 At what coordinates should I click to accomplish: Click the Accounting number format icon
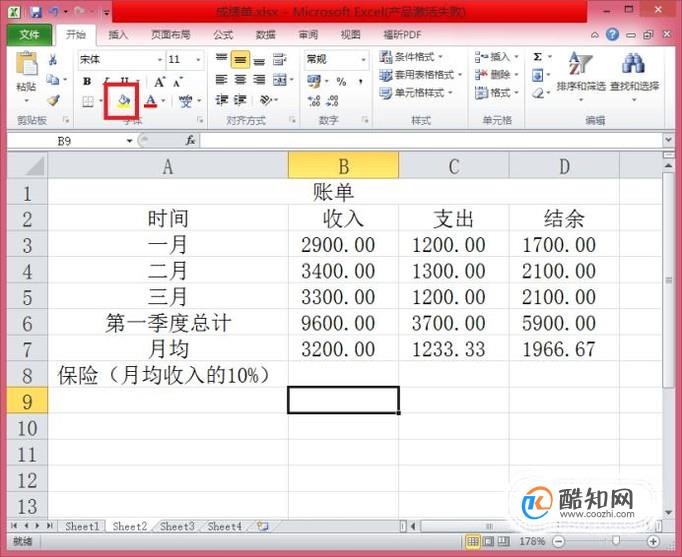[x=314, y=81]
